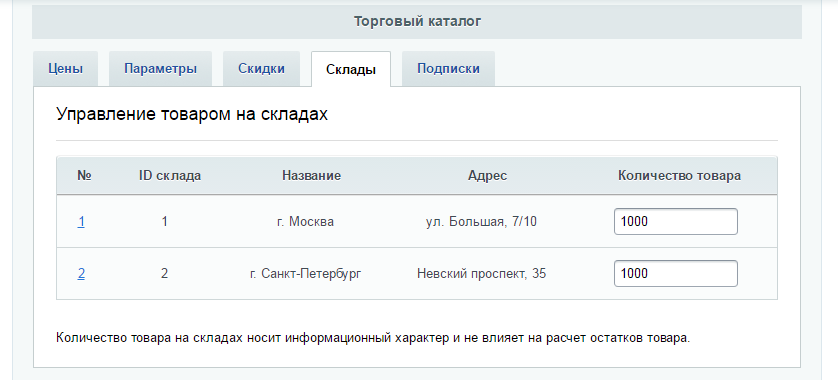Focus quantity field for г. Санкт-Петербург

tap(676, 274)
